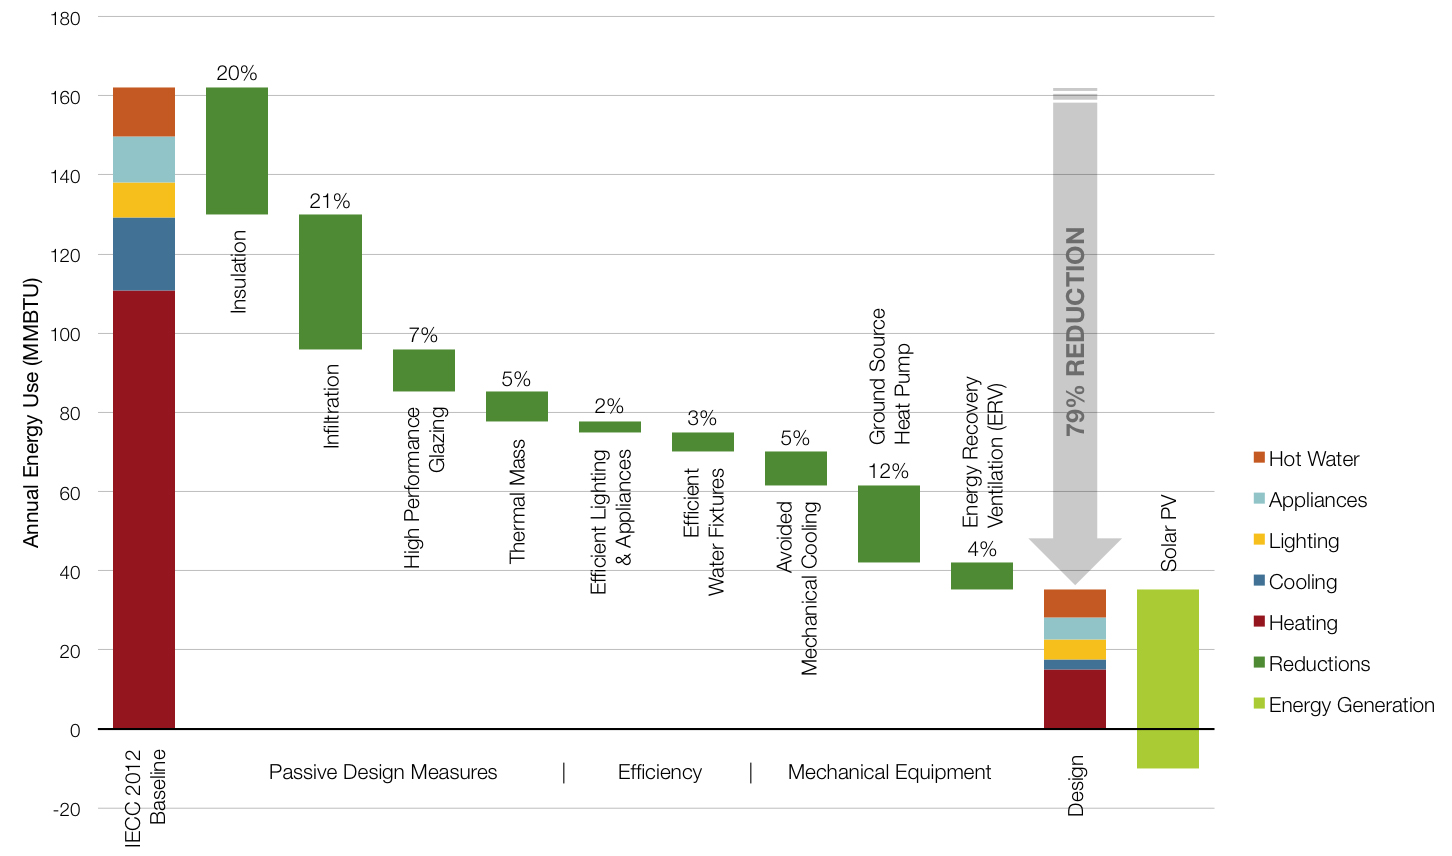This screenshot has height=856, width=1452.
Task: Click the Reductions legend green swatch
Action: (x=1259, y=663)
